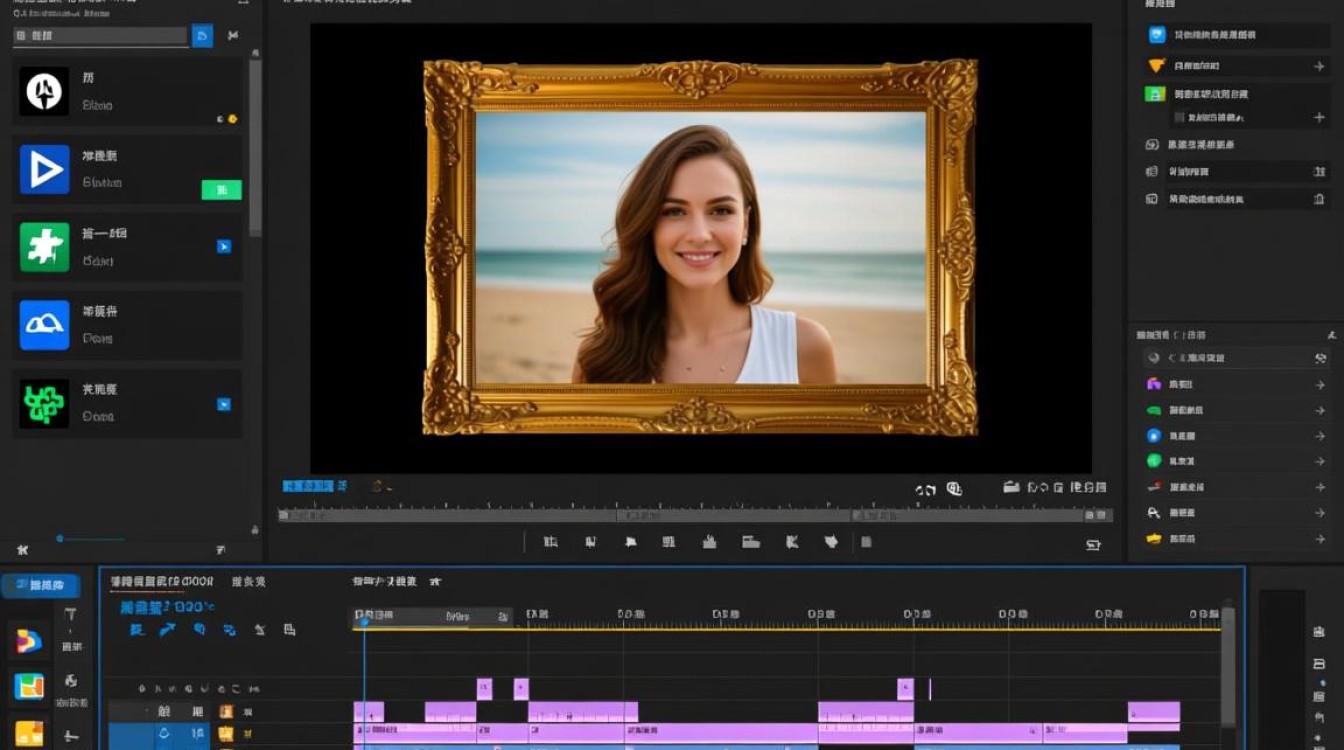Click the shield-shaped button in the transport bar

coord(830,542)
